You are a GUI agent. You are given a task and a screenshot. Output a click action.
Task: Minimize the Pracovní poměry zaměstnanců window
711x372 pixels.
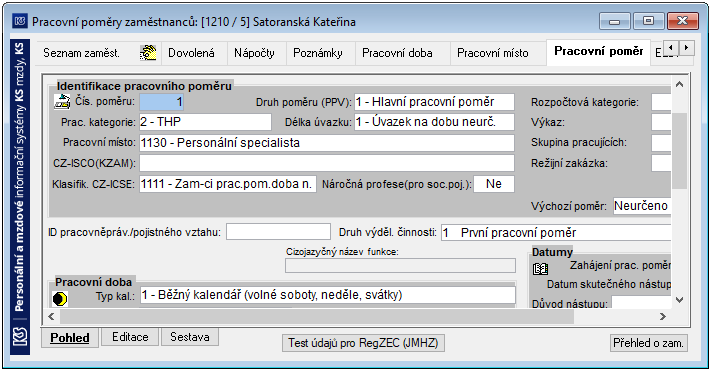(x=614, y=21)
